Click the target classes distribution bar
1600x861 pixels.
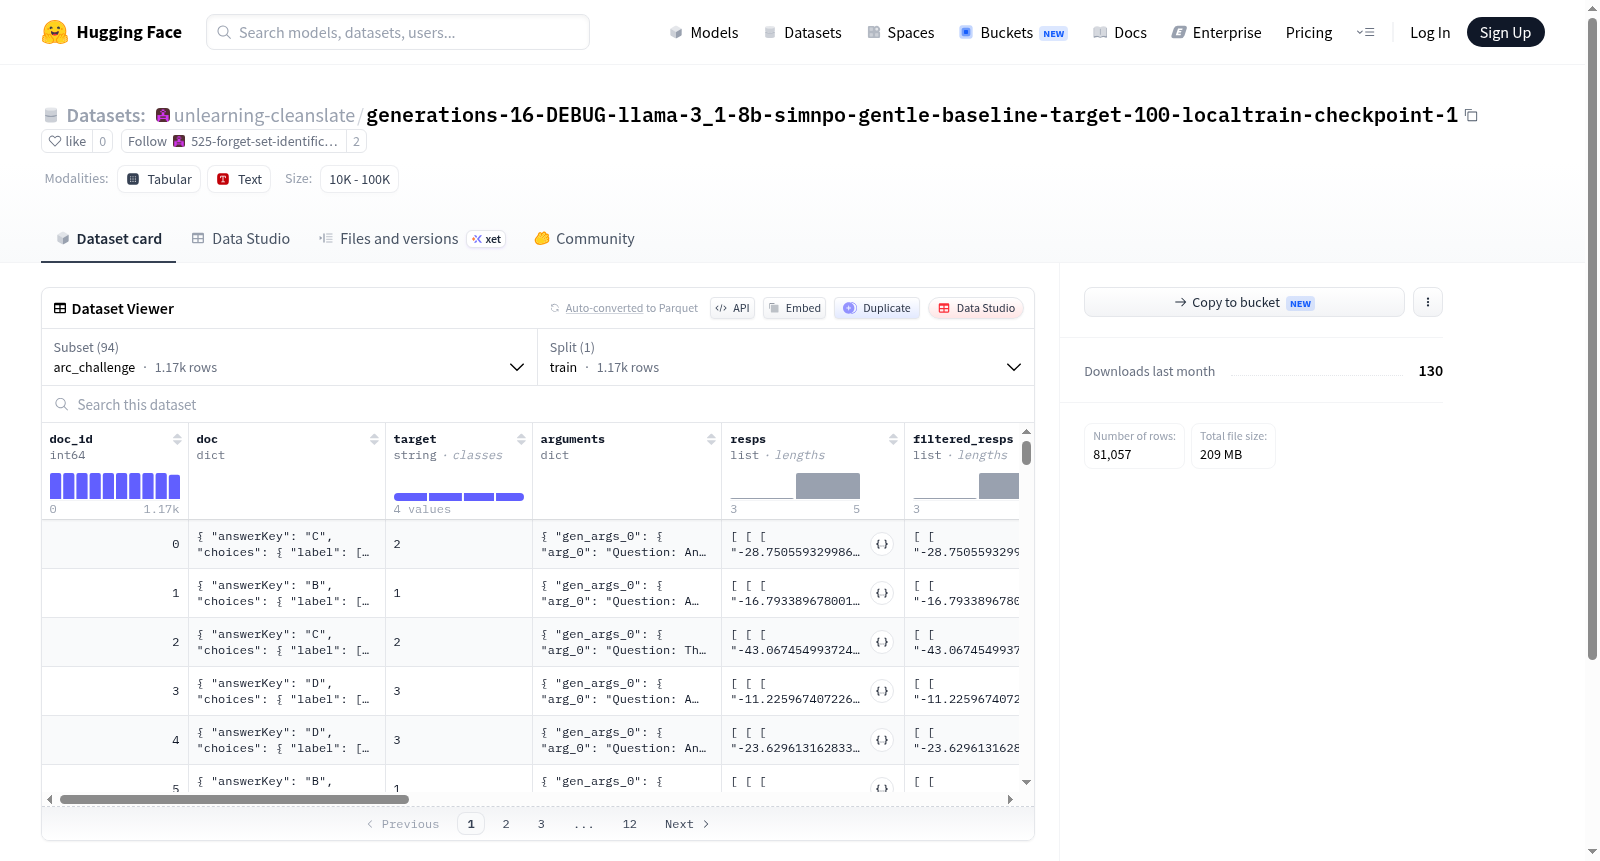click(459, 497)
